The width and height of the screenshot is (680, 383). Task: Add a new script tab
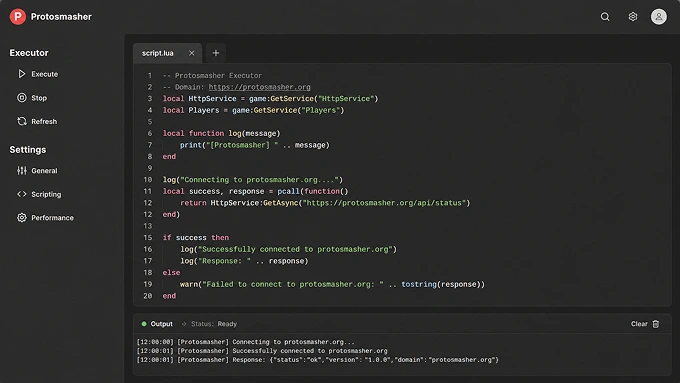pos(216,53)
